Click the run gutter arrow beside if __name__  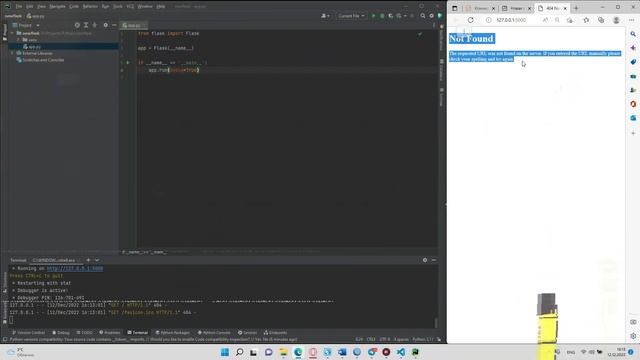click(x=128, y=63)
